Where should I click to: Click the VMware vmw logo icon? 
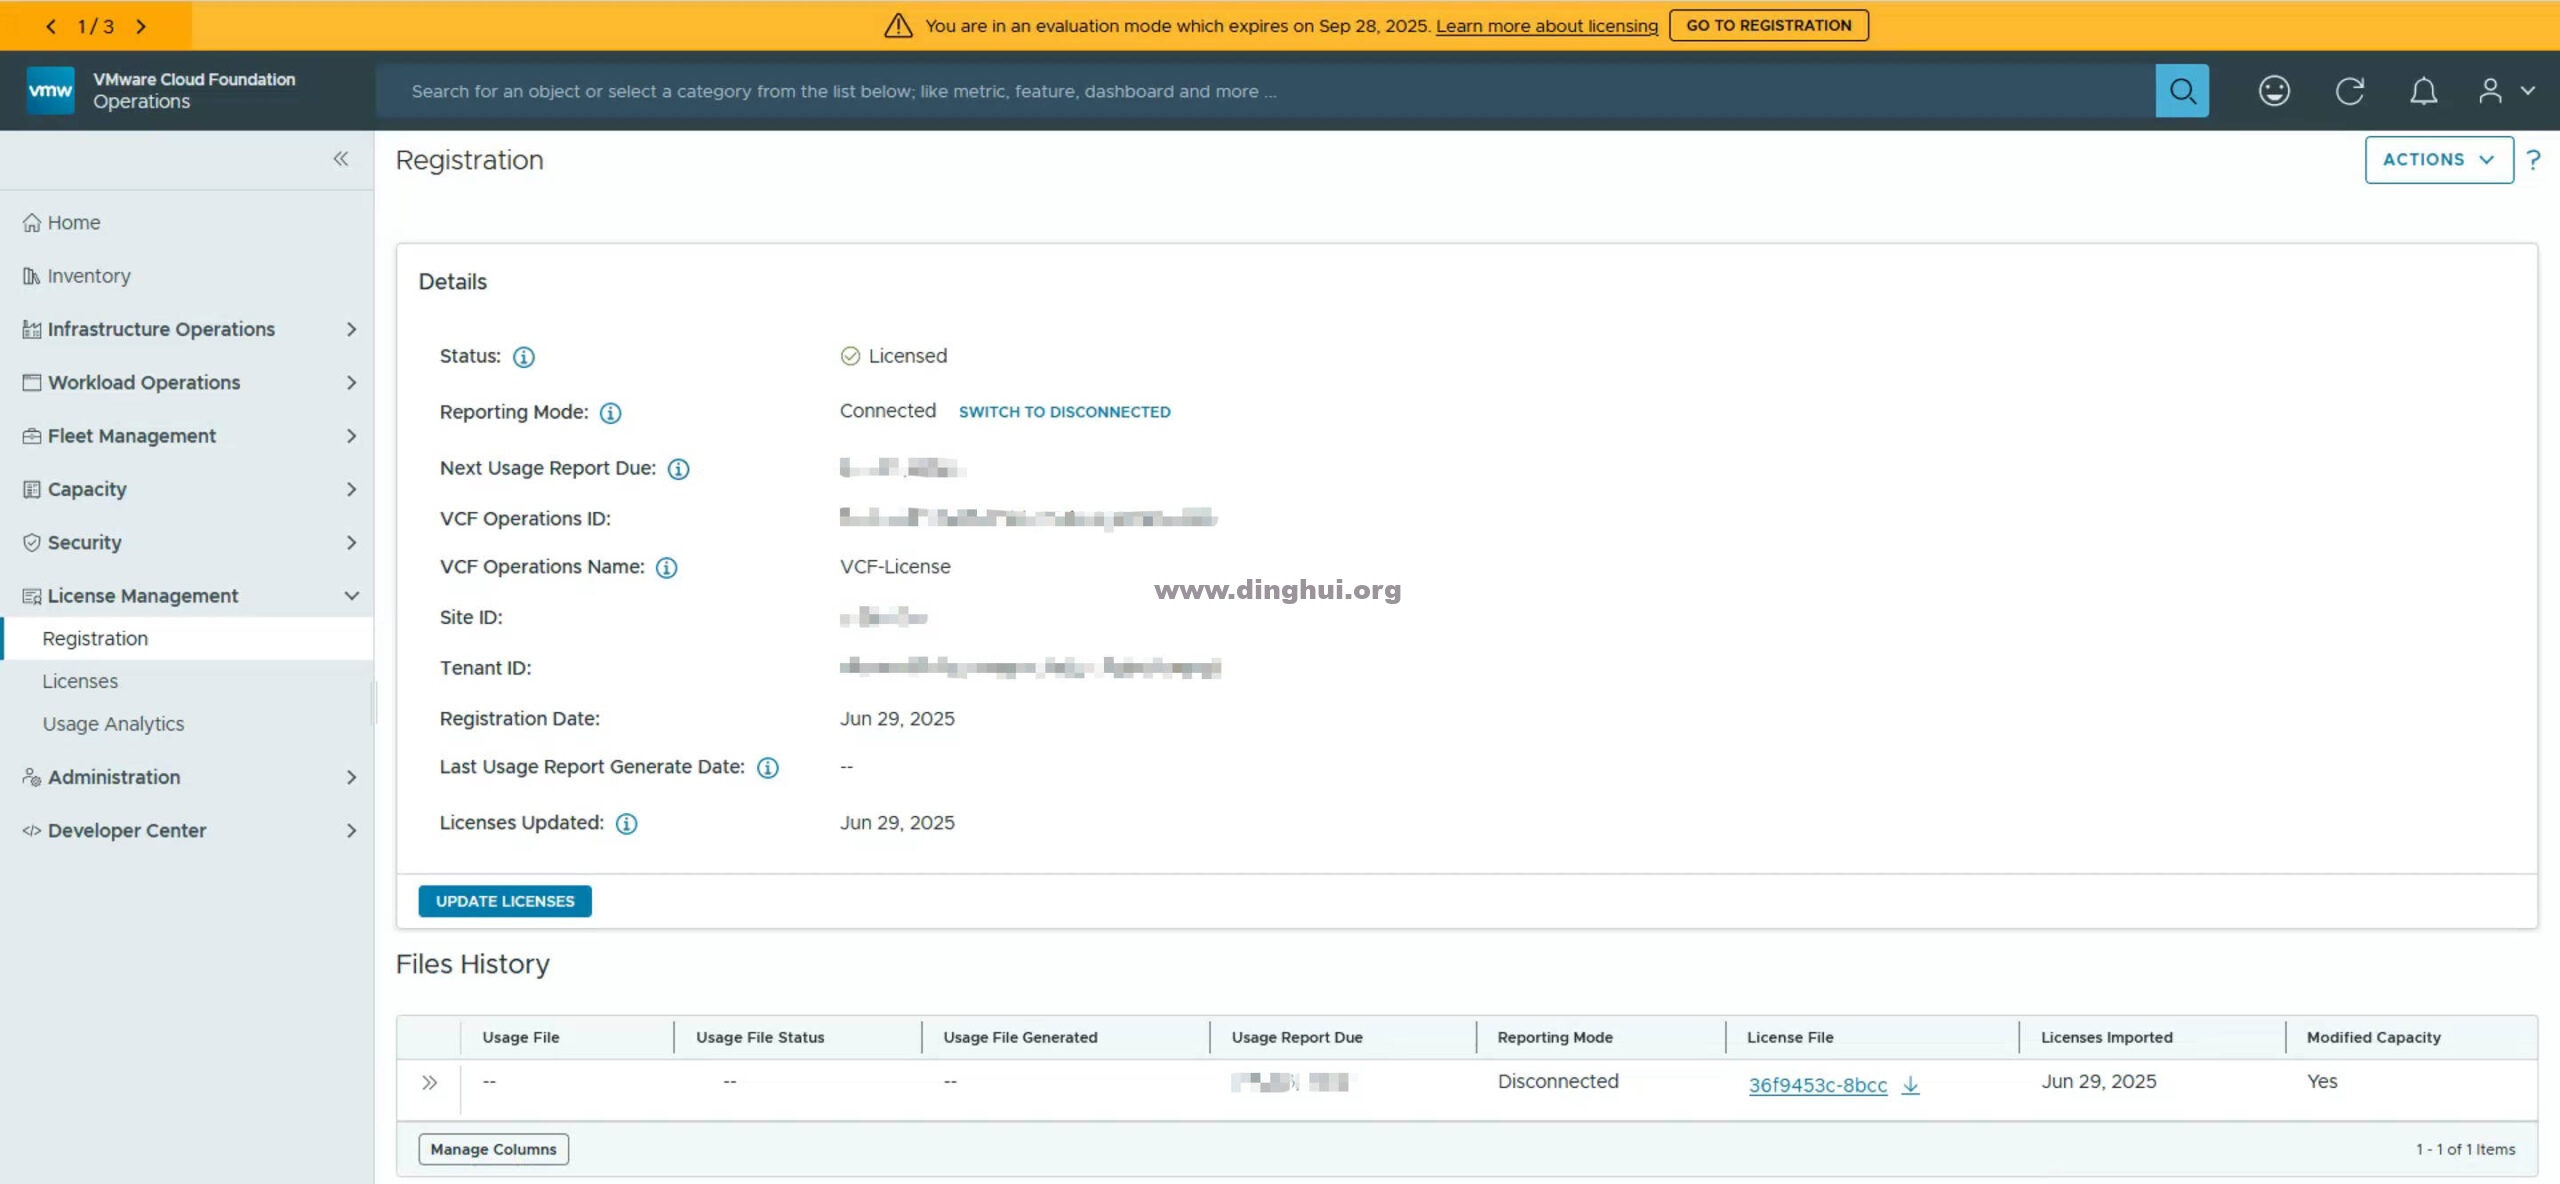50,90
